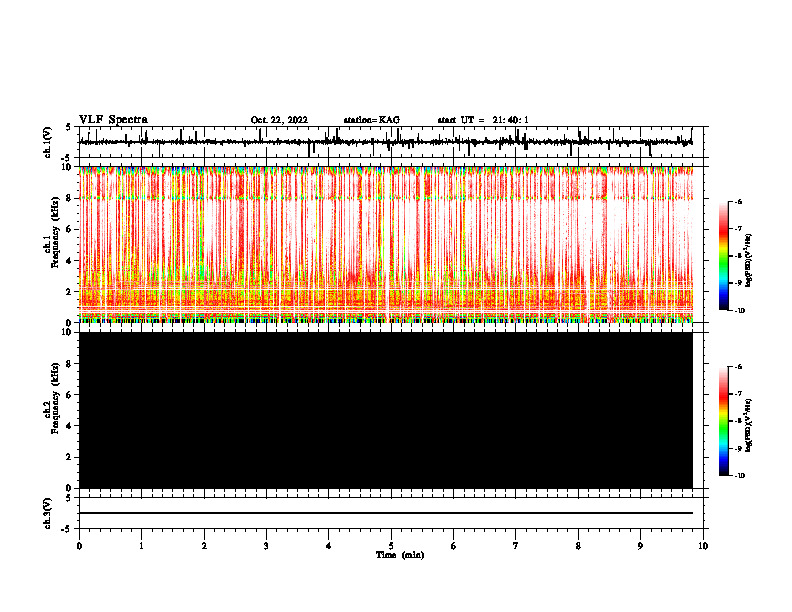This screenshot has height=612, width=792.
Task: Click the '5' tick on time axis
Action: coord(391,546)
